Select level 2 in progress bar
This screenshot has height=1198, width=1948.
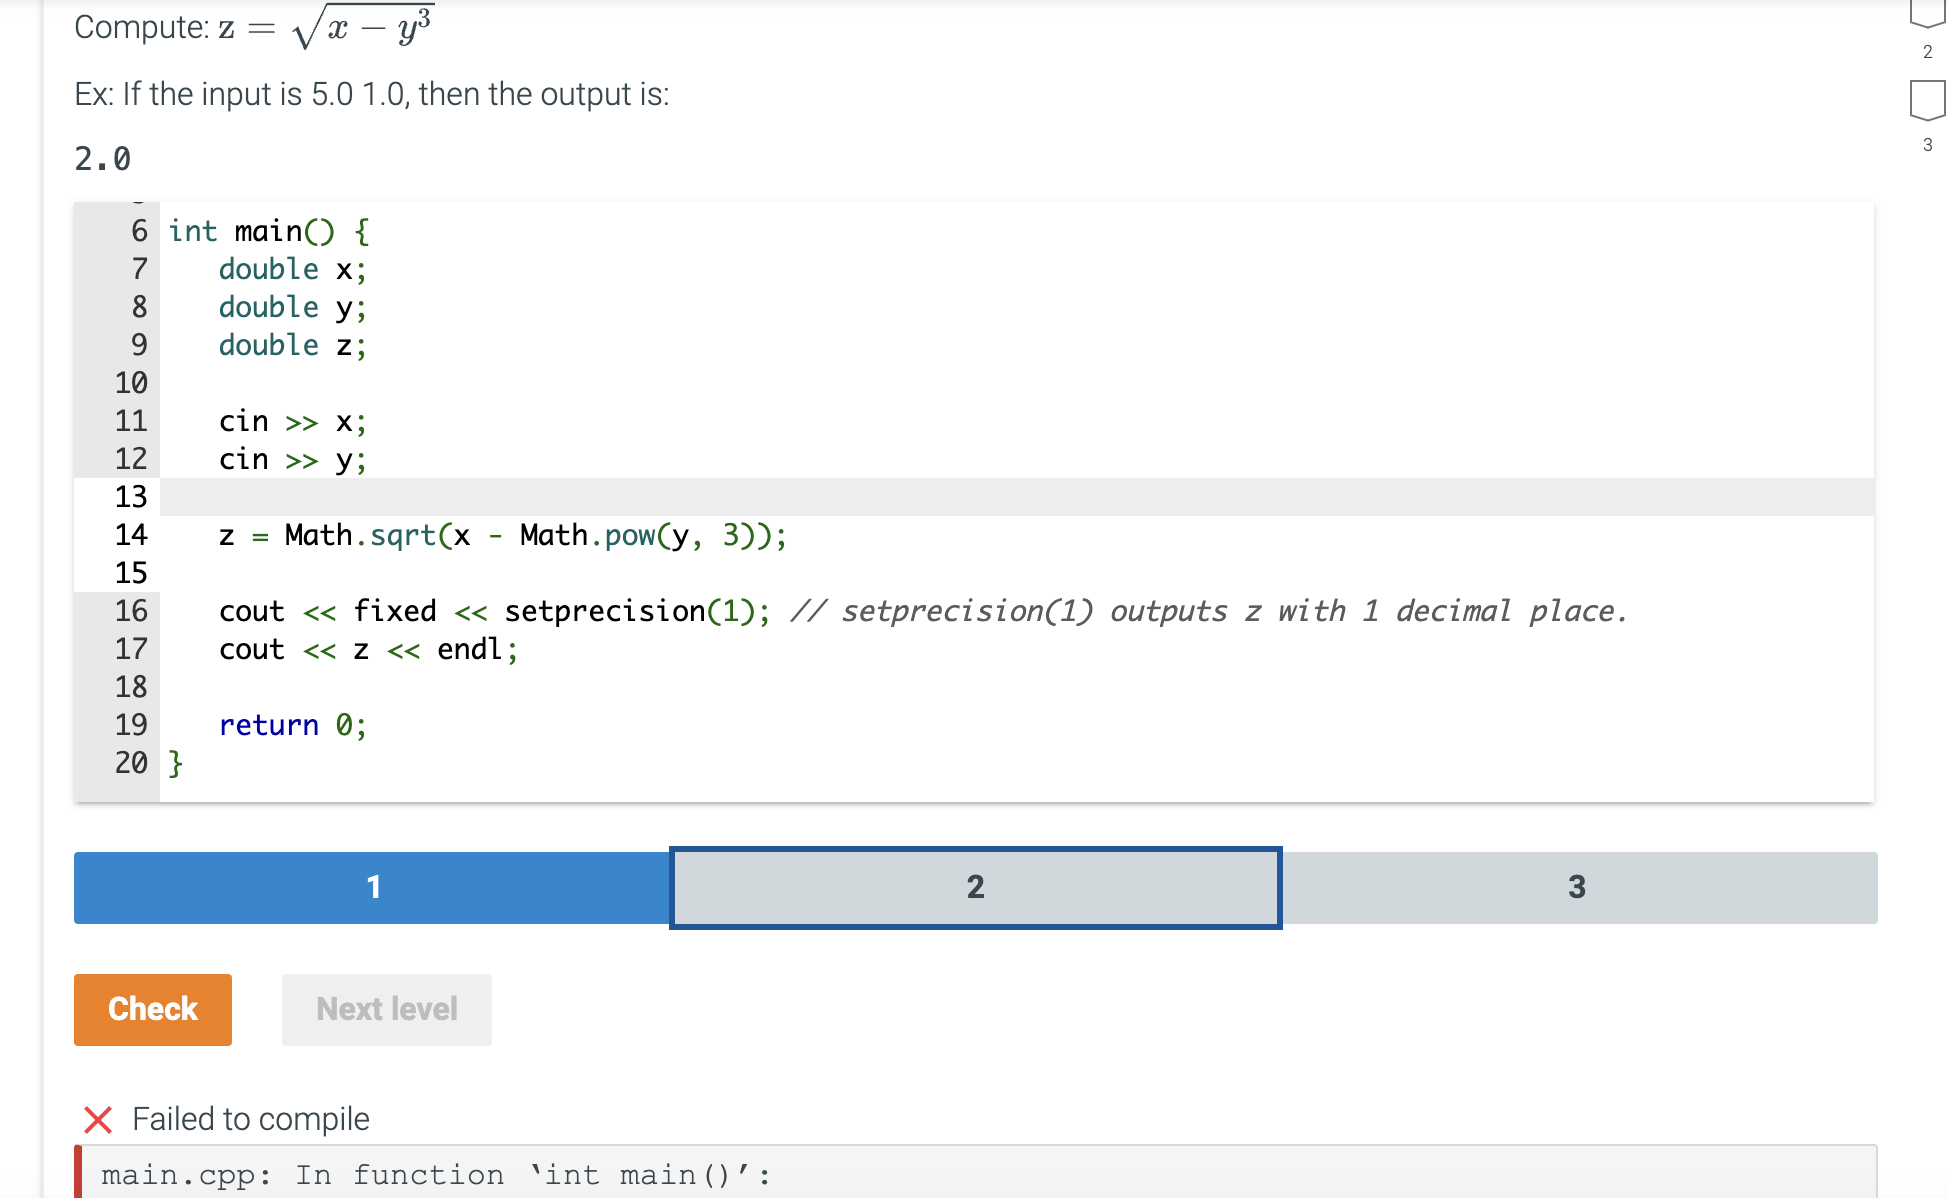coord(976,888)
